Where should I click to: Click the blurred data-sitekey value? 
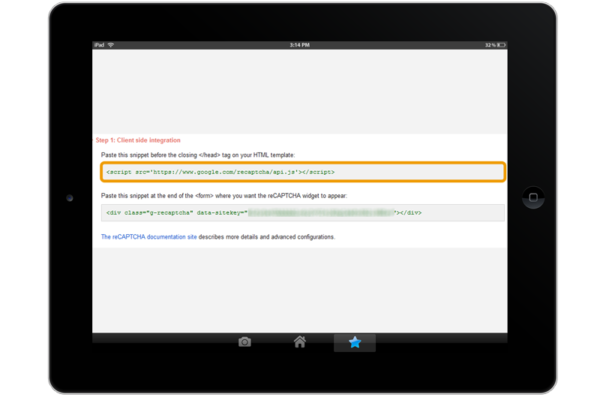point(320,212)
